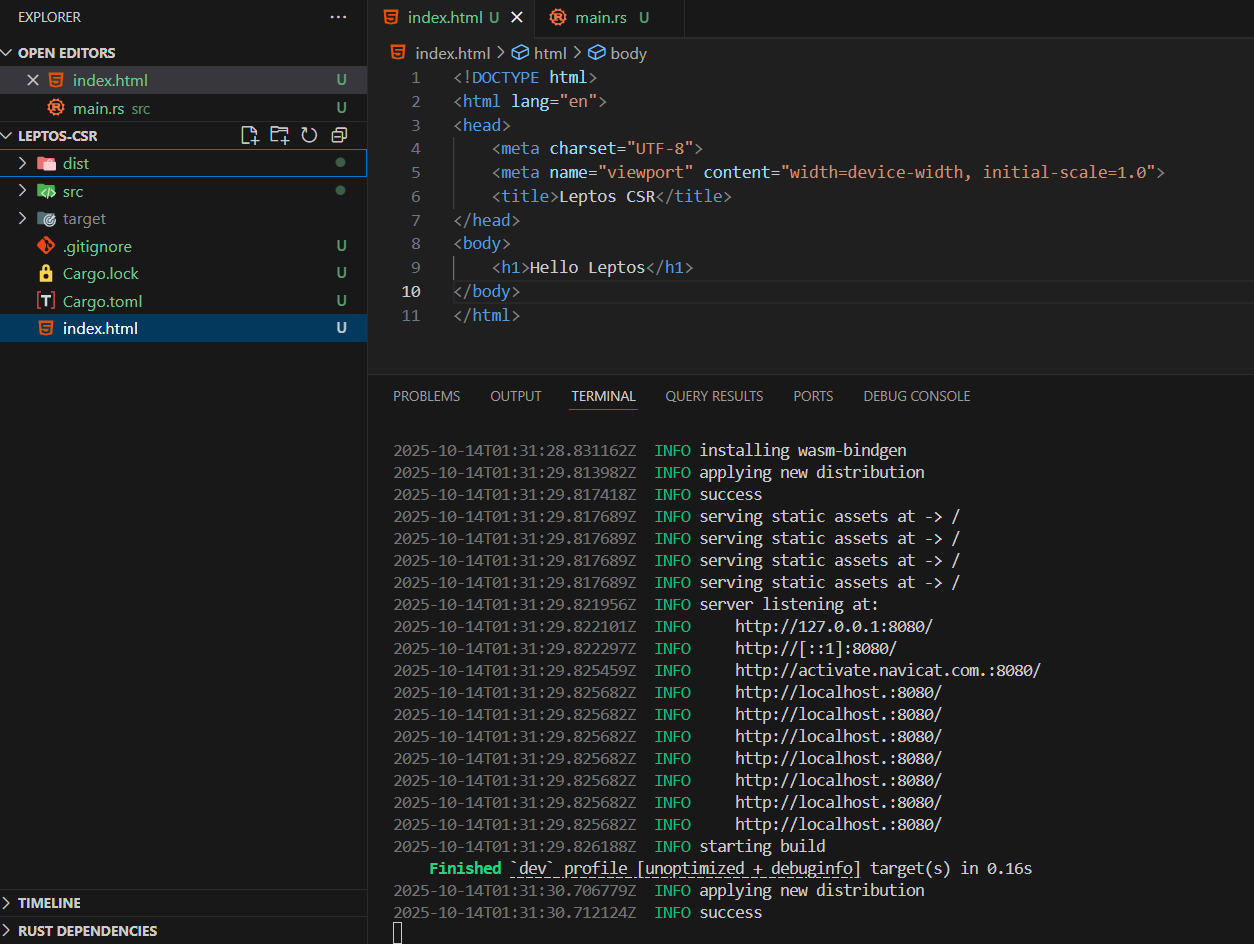Click the body element breadcrumb symbol icon
Screen dimensions: 1254x944
pos(597,53)
